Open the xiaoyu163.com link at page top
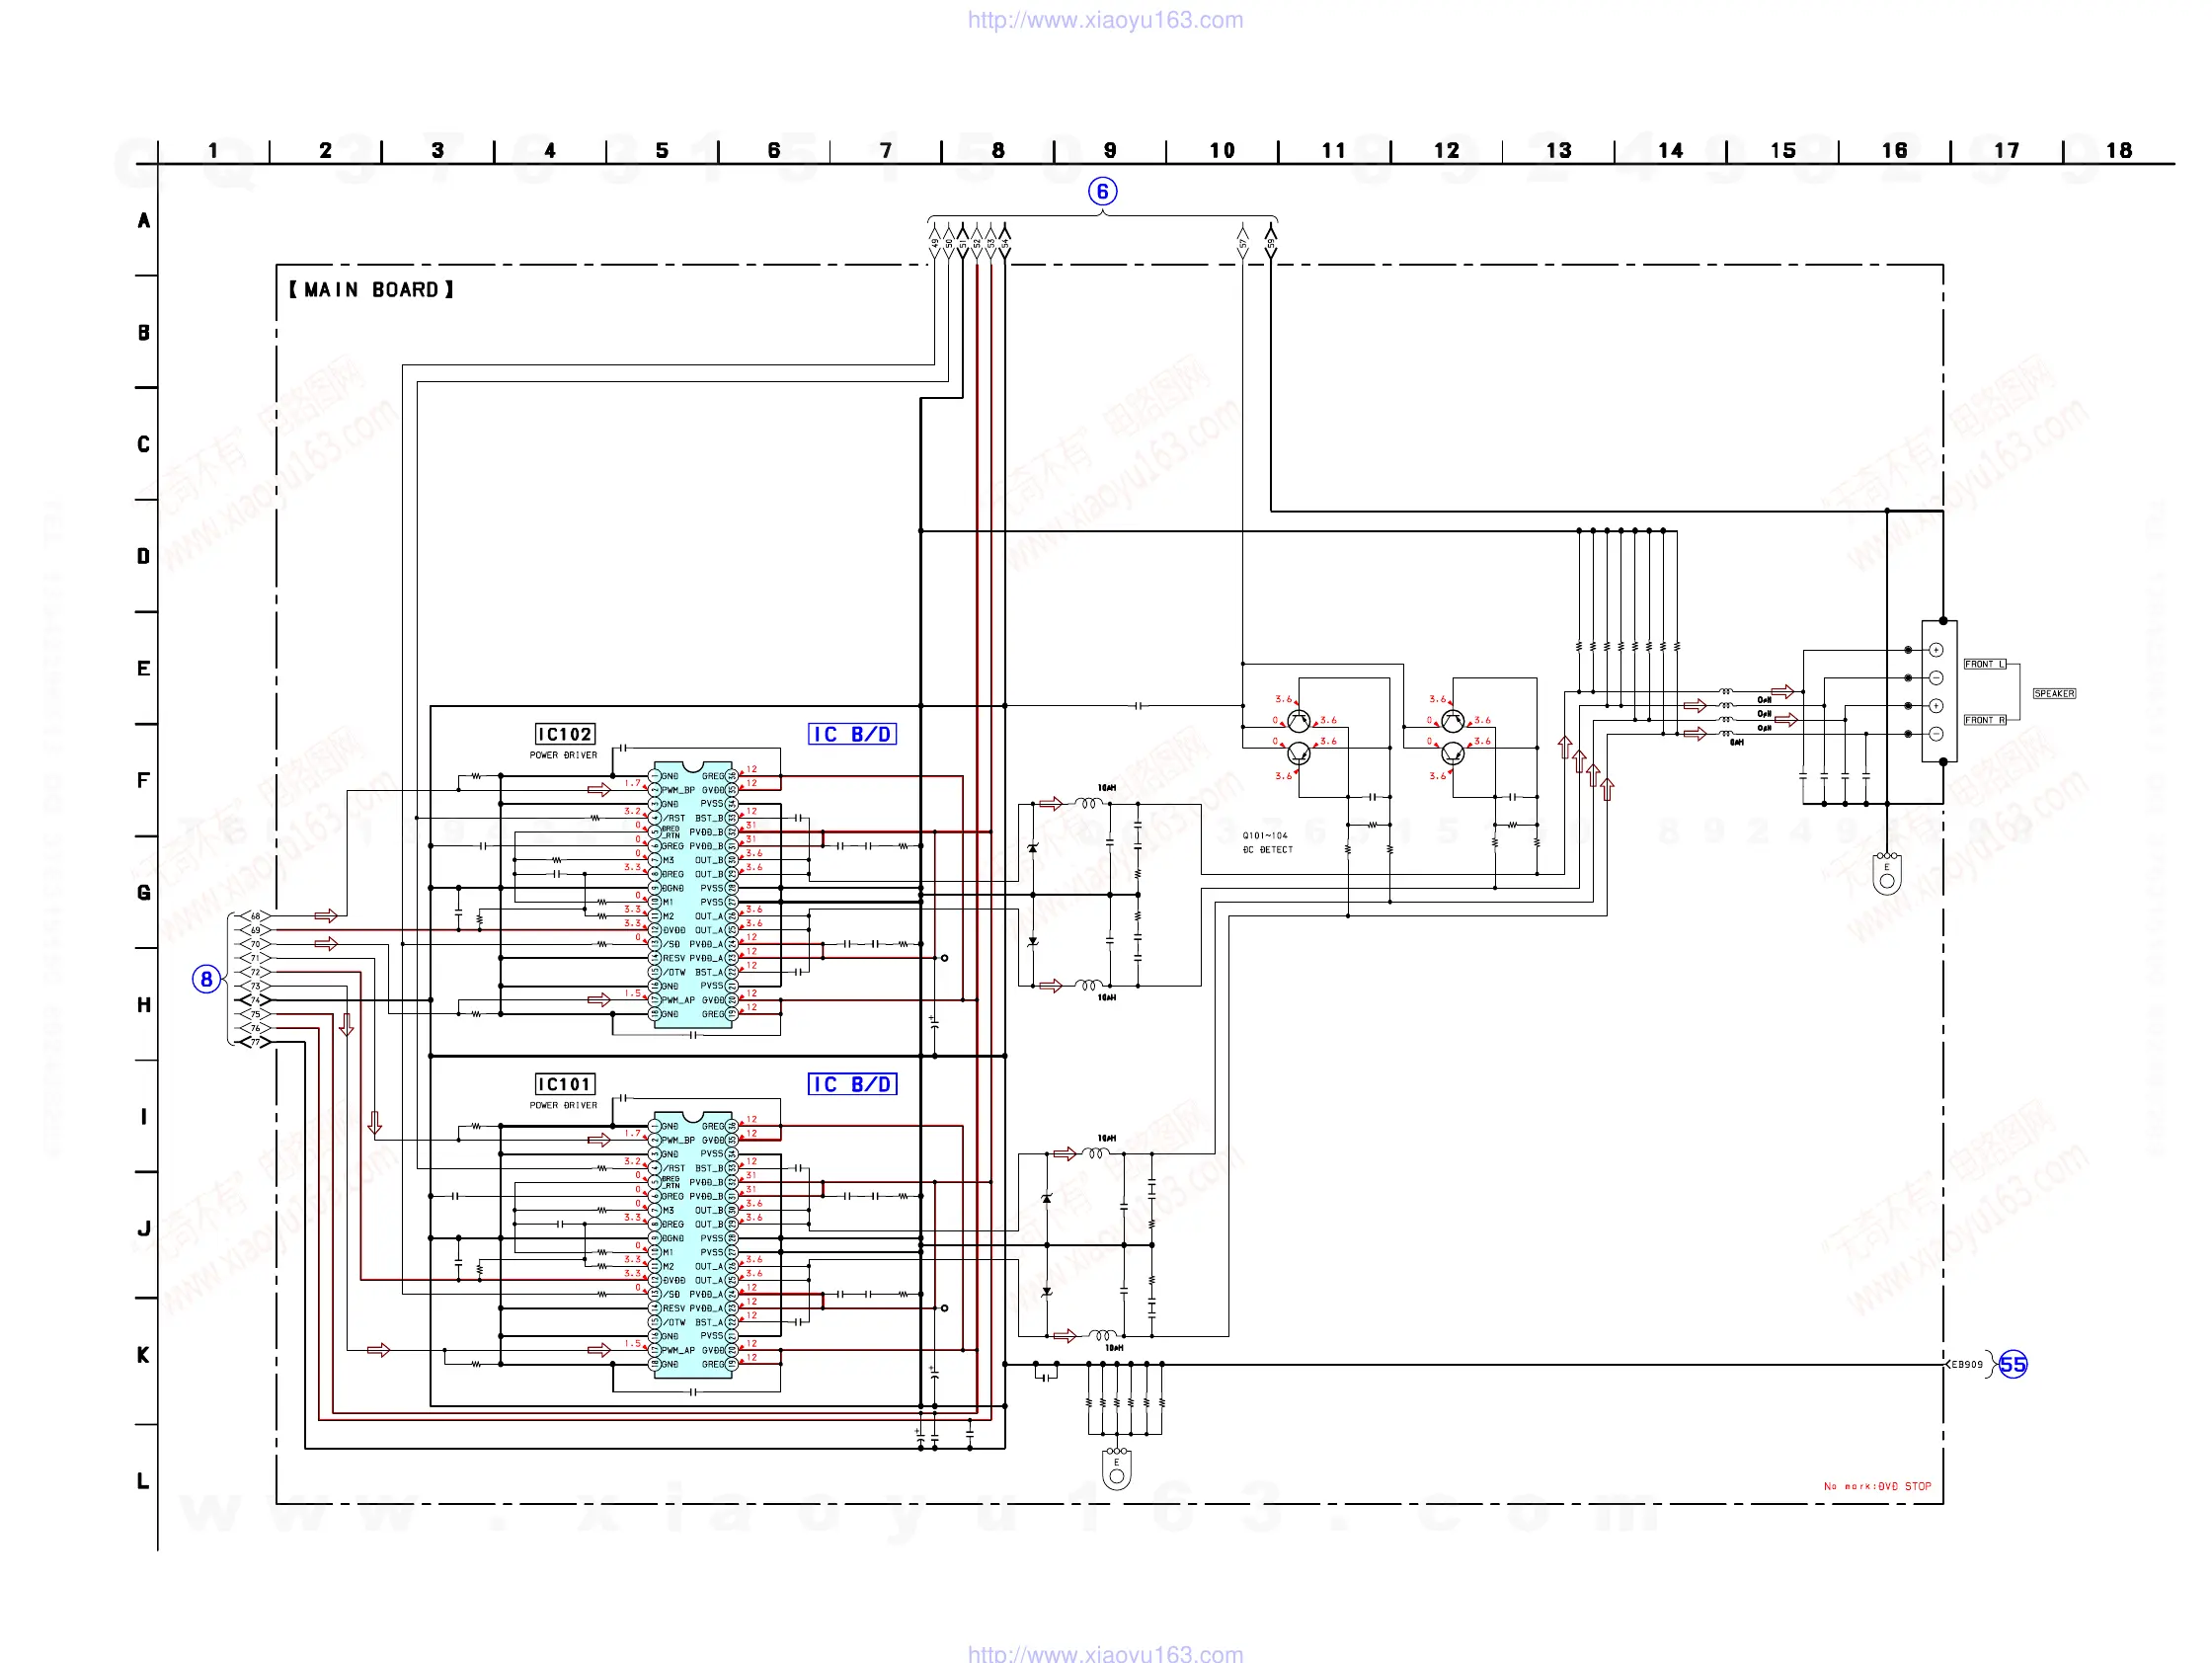Viewport: 2212px width, 1663px height. (1105, 20)
